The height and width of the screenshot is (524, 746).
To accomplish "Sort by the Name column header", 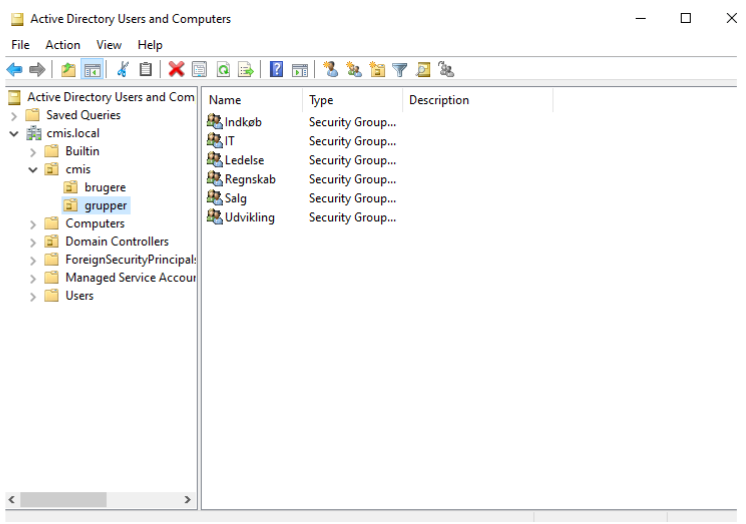I will (x=253, y=100).
